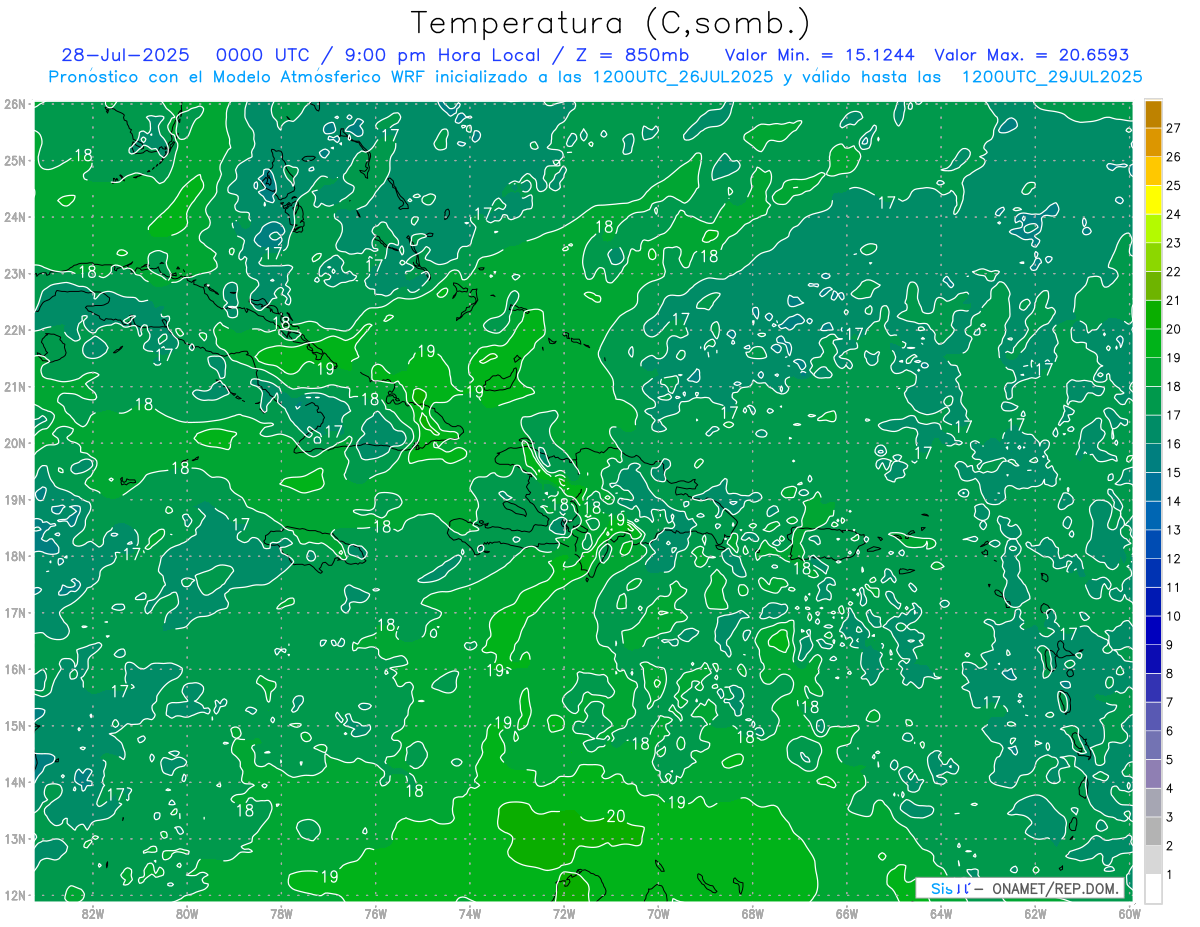Click the colorbar scale label '6'

(x=1169, y=731)
